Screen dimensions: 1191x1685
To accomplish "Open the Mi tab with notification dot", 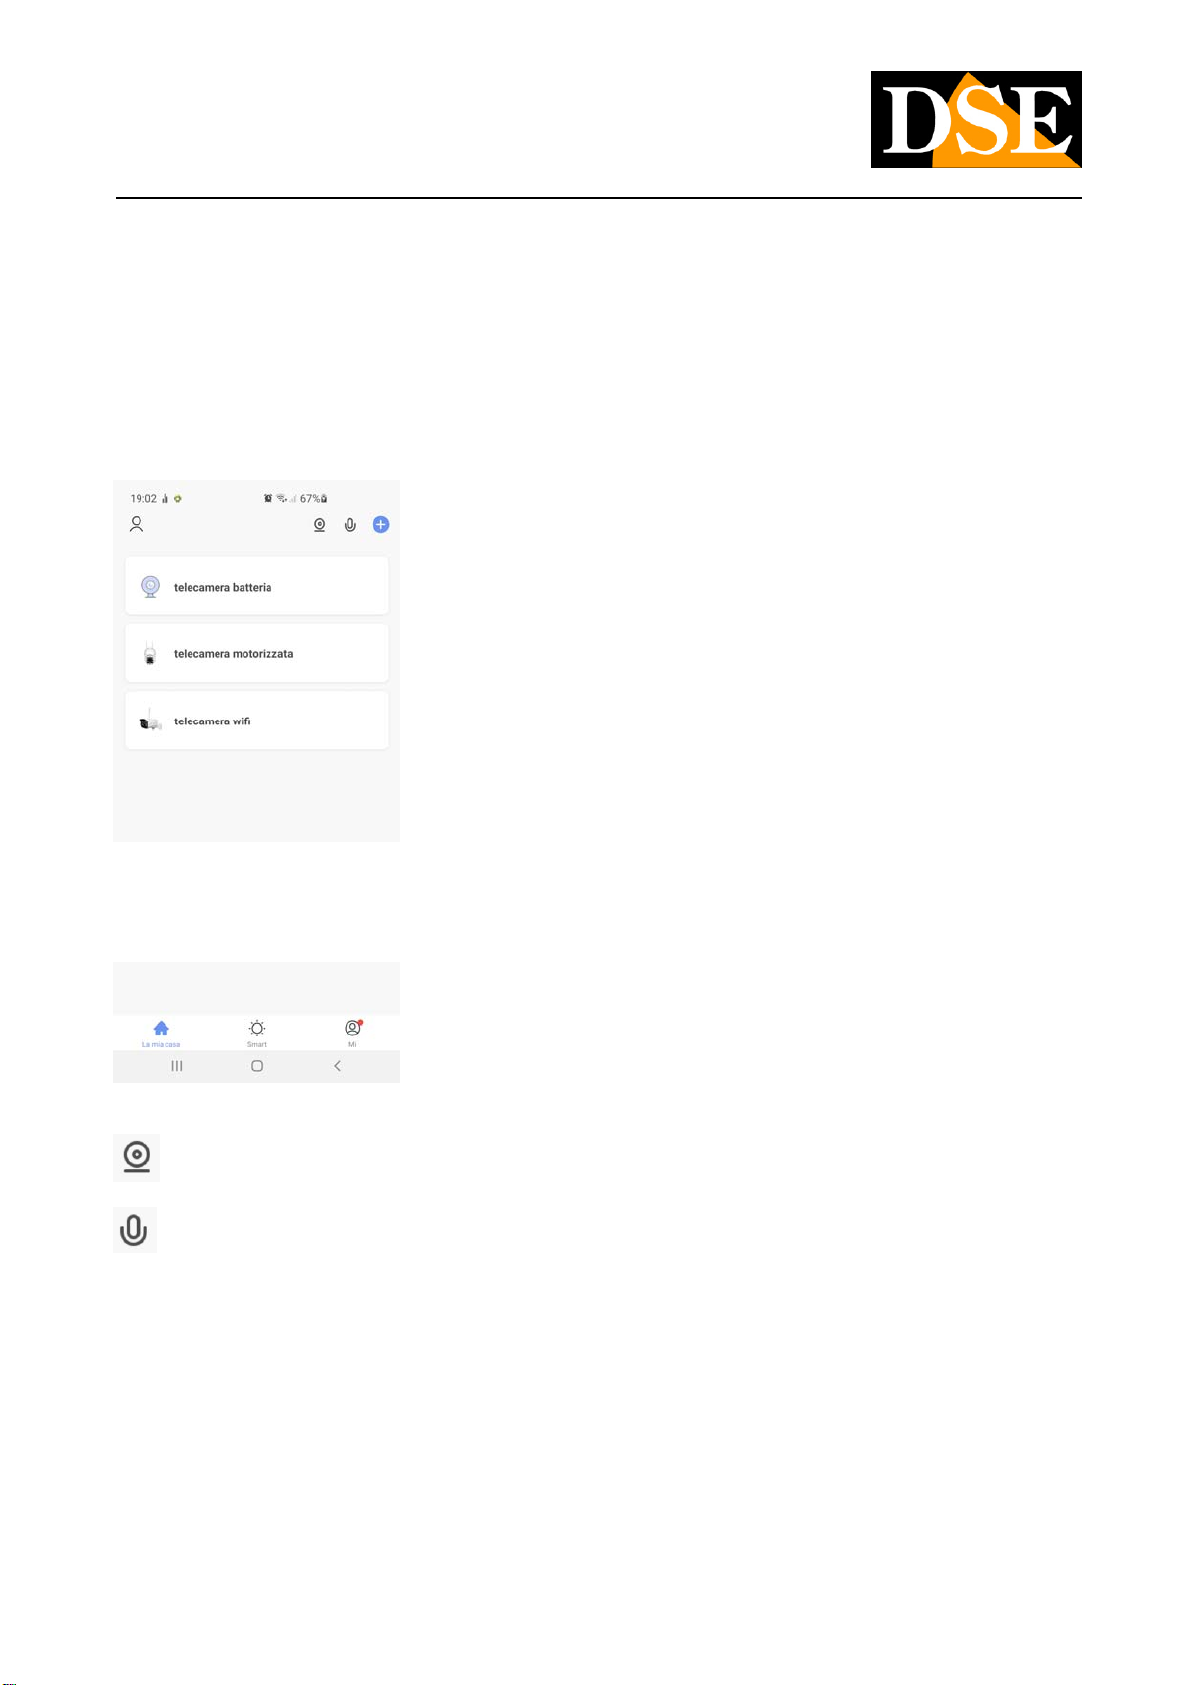I will 352,1034.
